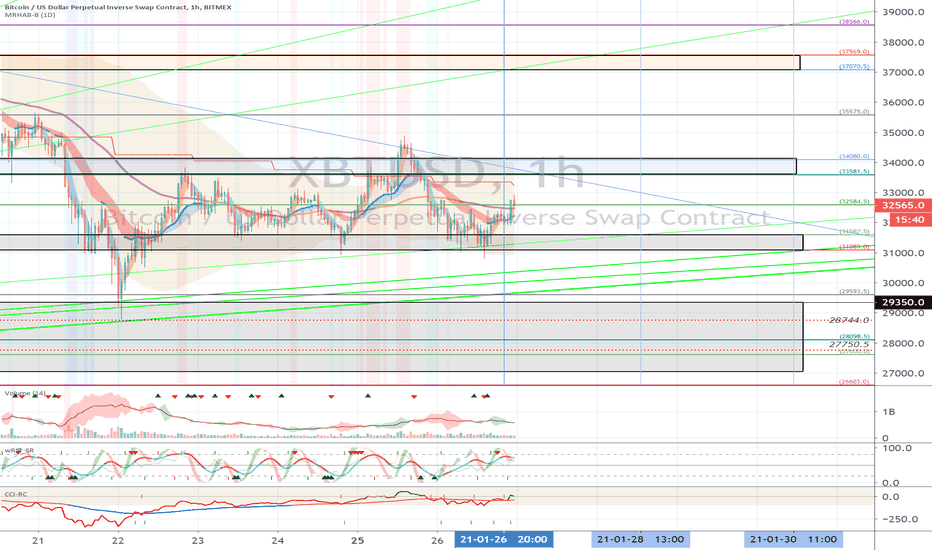The width and height of the screenshot is (932, 550).
Task: Click date 24 on the time axis
Action: pyautogui.click(x=278, y=540)
